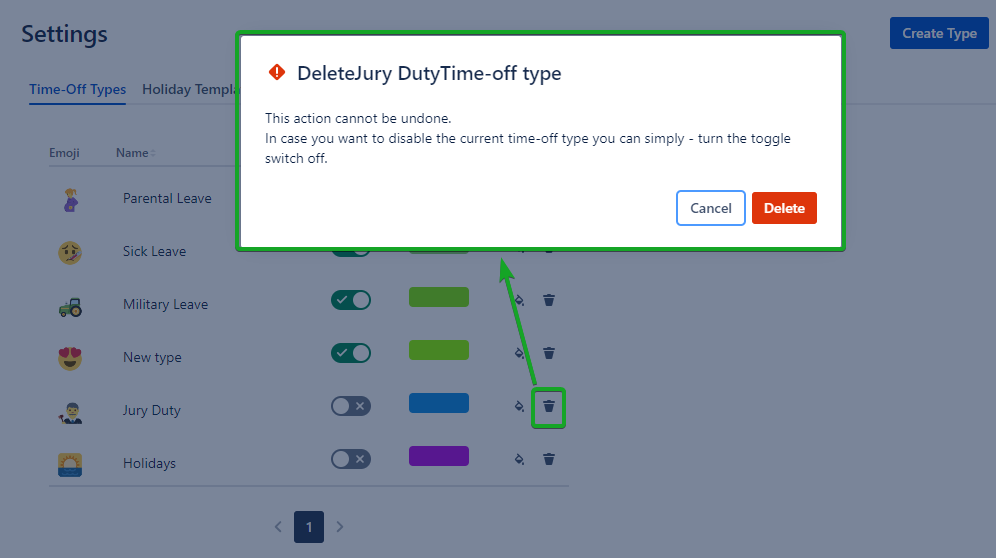Go to previous page with left chevron

[x=278, y=526]
